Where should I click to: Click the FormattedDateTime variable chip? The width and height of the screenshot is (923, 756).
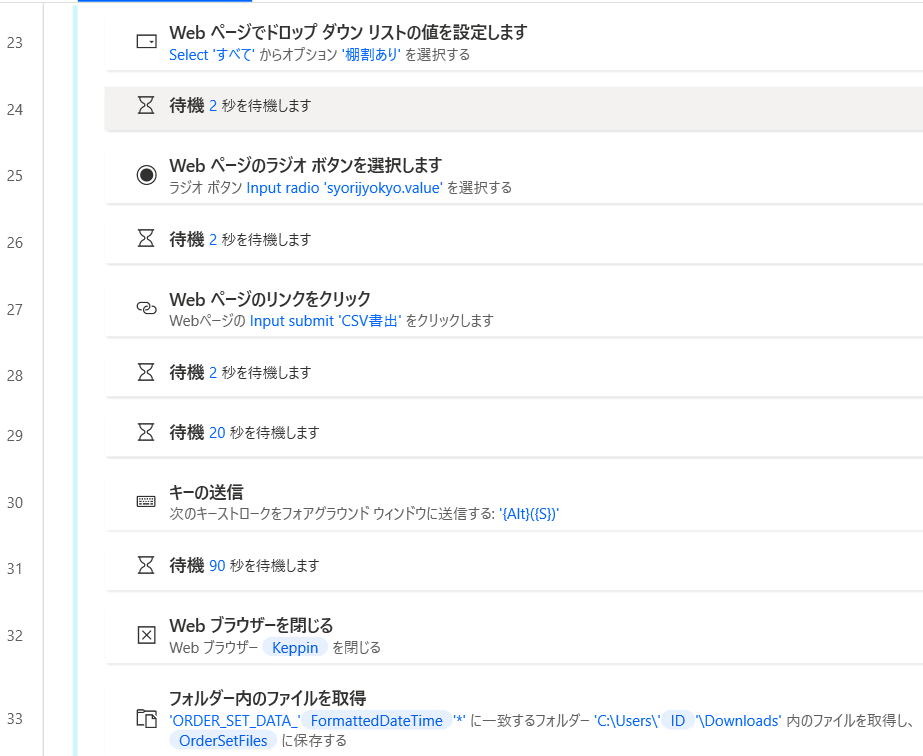point(377,721)
